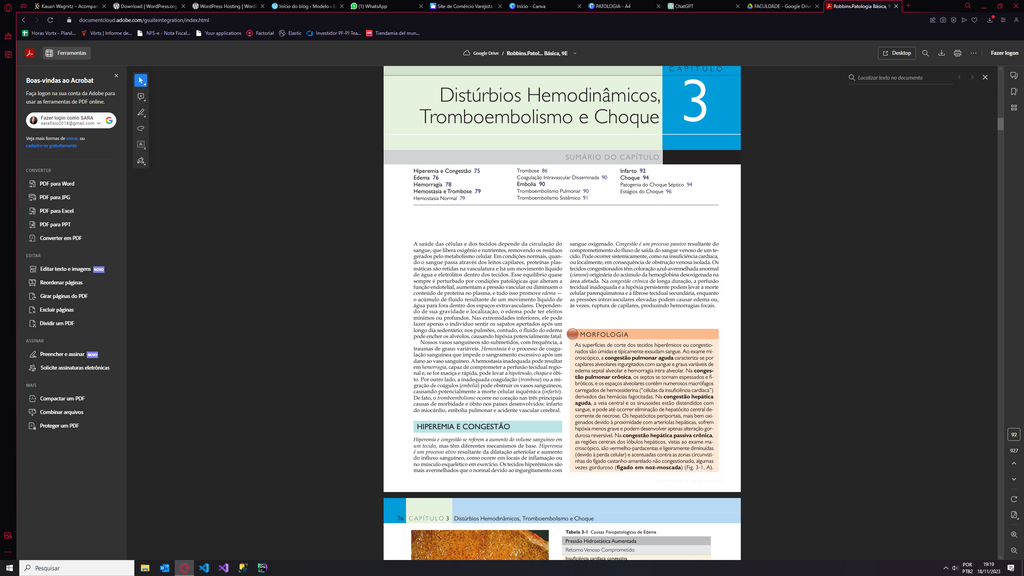Screen dimensions: 1024x576
Task: Select the arrow selection tool
Action: click(x=141, y=80)
